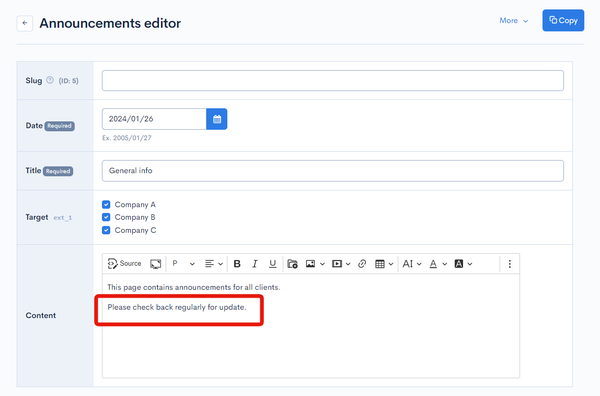Screen dimensions: 600x396
Task: Expand the insert image options arrow
Action: tap(322, 264)
